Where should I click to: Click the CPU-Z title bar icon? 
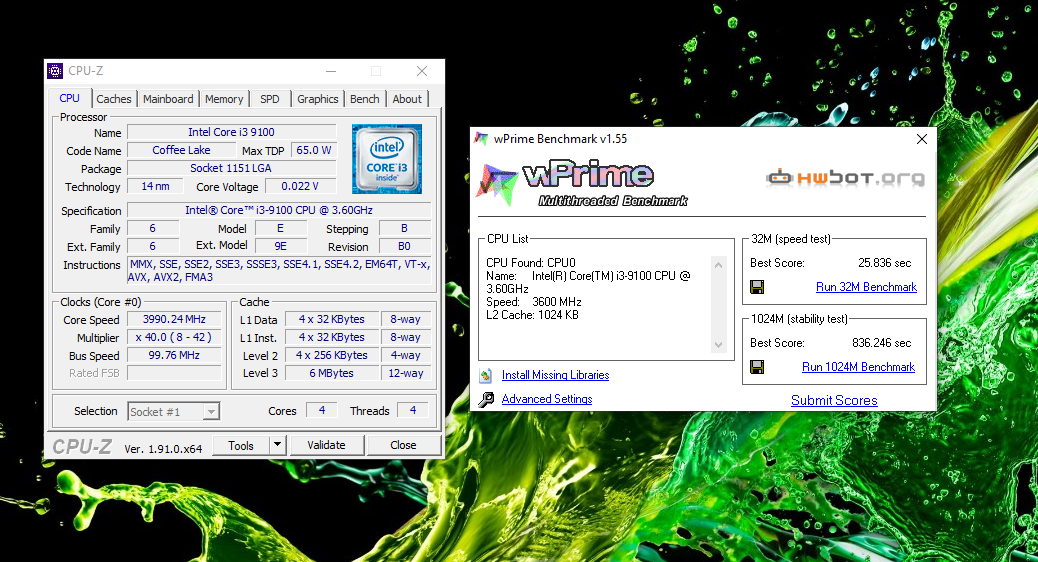point(55,71)
